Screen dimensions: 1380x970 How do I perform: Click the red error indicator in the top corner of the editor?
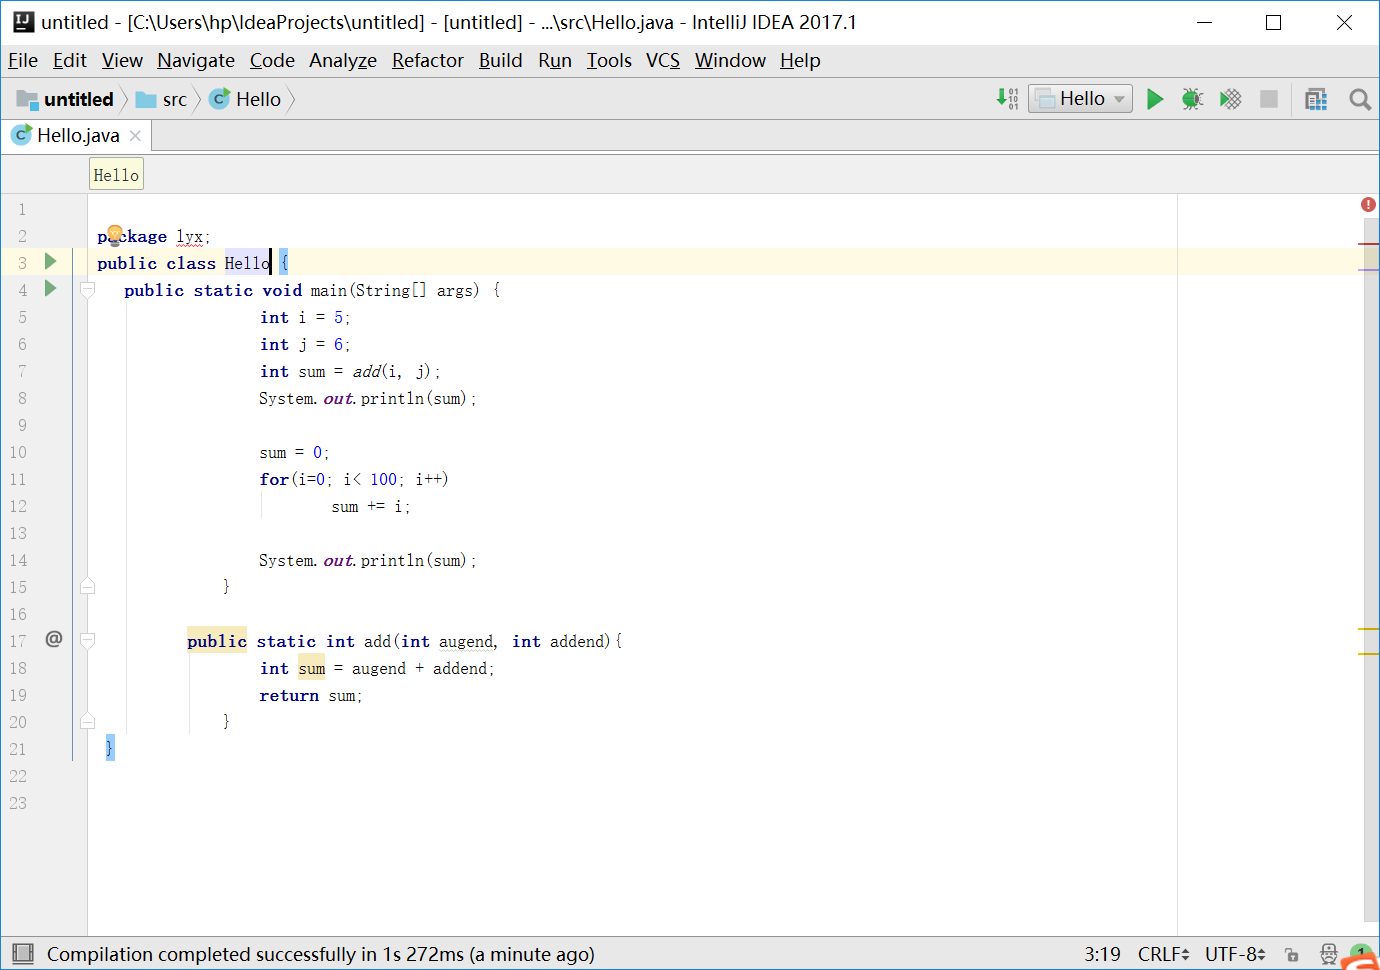tap(1368, 204)
